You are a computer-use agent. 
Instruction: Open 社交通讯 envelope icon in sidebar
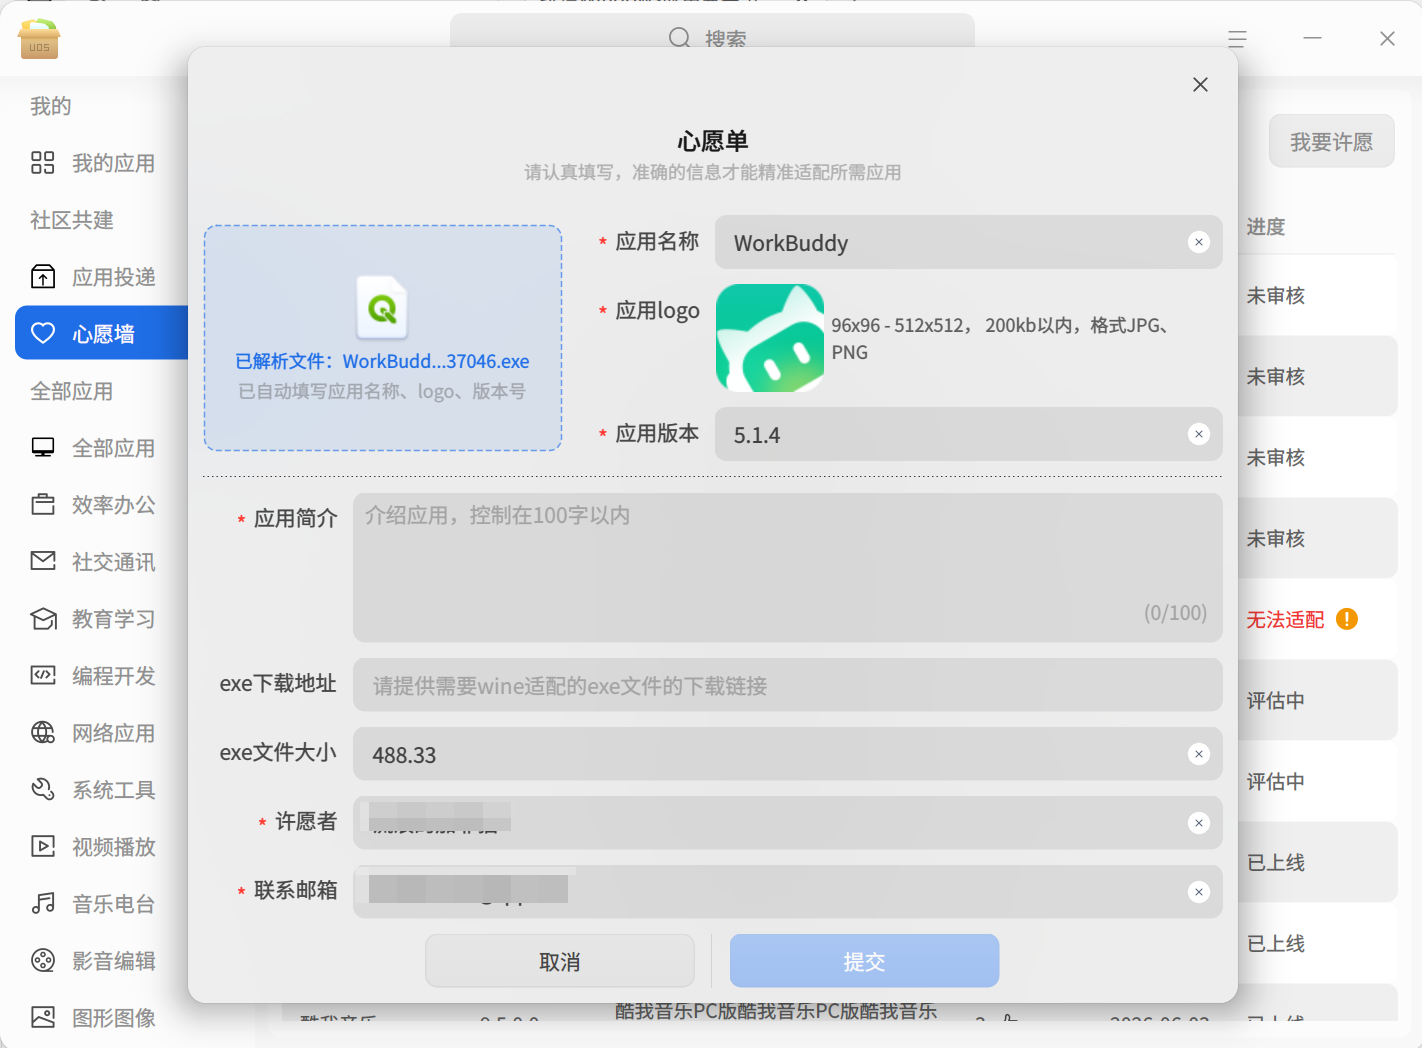pyautogui.click(x=43, y=561)
